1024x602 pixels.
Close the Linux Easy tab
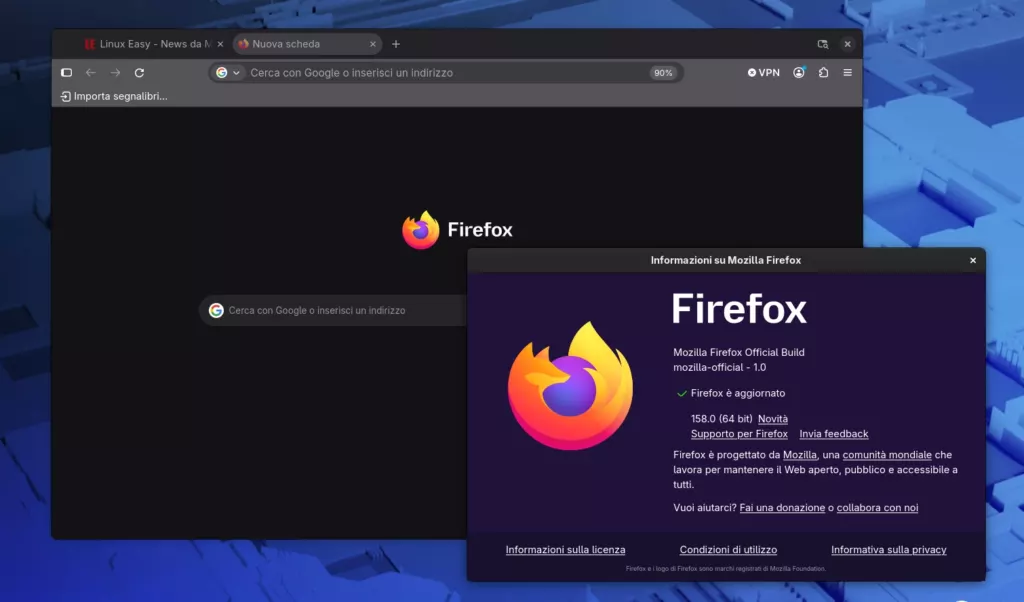(220, 44)
